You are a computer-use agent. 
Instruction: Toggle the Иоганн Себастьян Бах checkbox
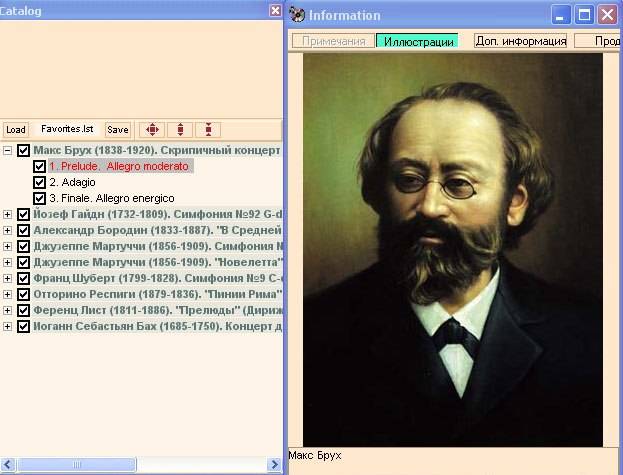(23, 326)
